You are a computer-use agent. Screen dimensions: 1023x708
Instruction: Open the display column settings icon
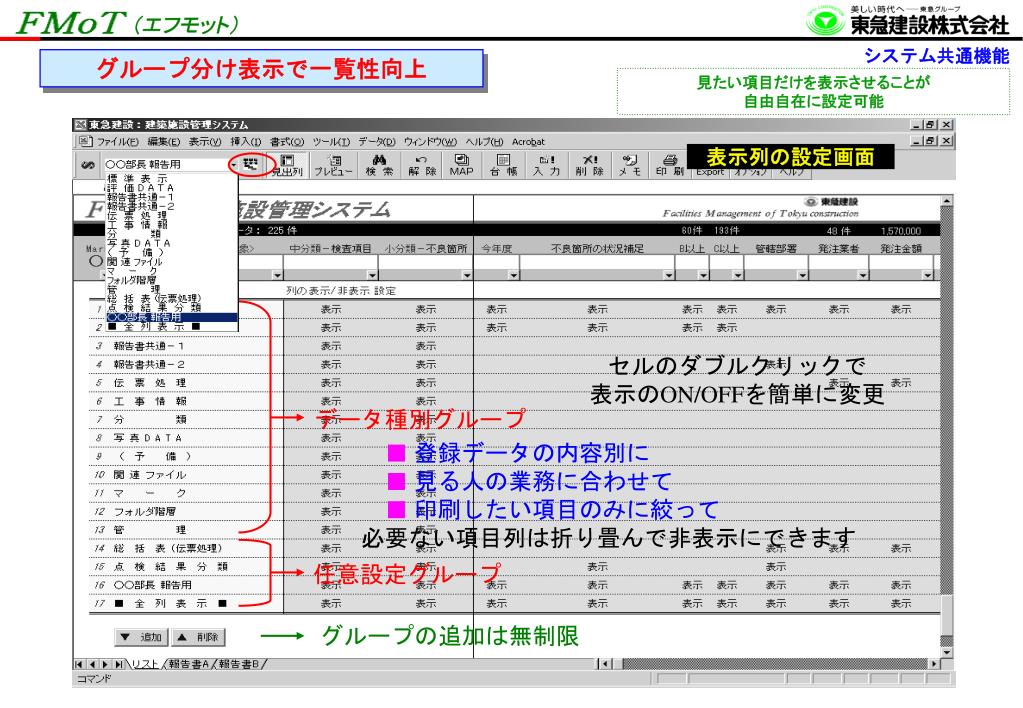pyautogui.click(x=251, y=164)
